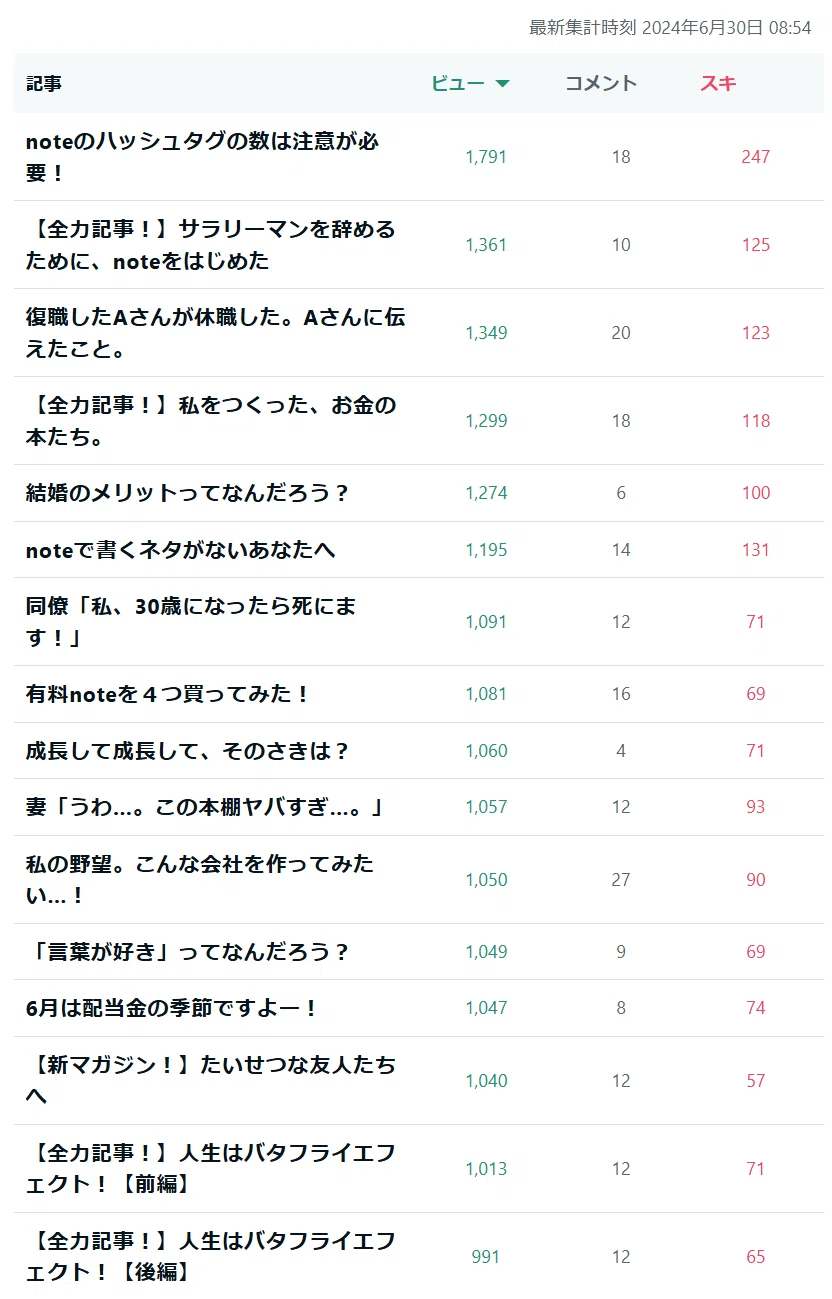Open article 私をつくった、お金の本たち

(x=210, y=421)
